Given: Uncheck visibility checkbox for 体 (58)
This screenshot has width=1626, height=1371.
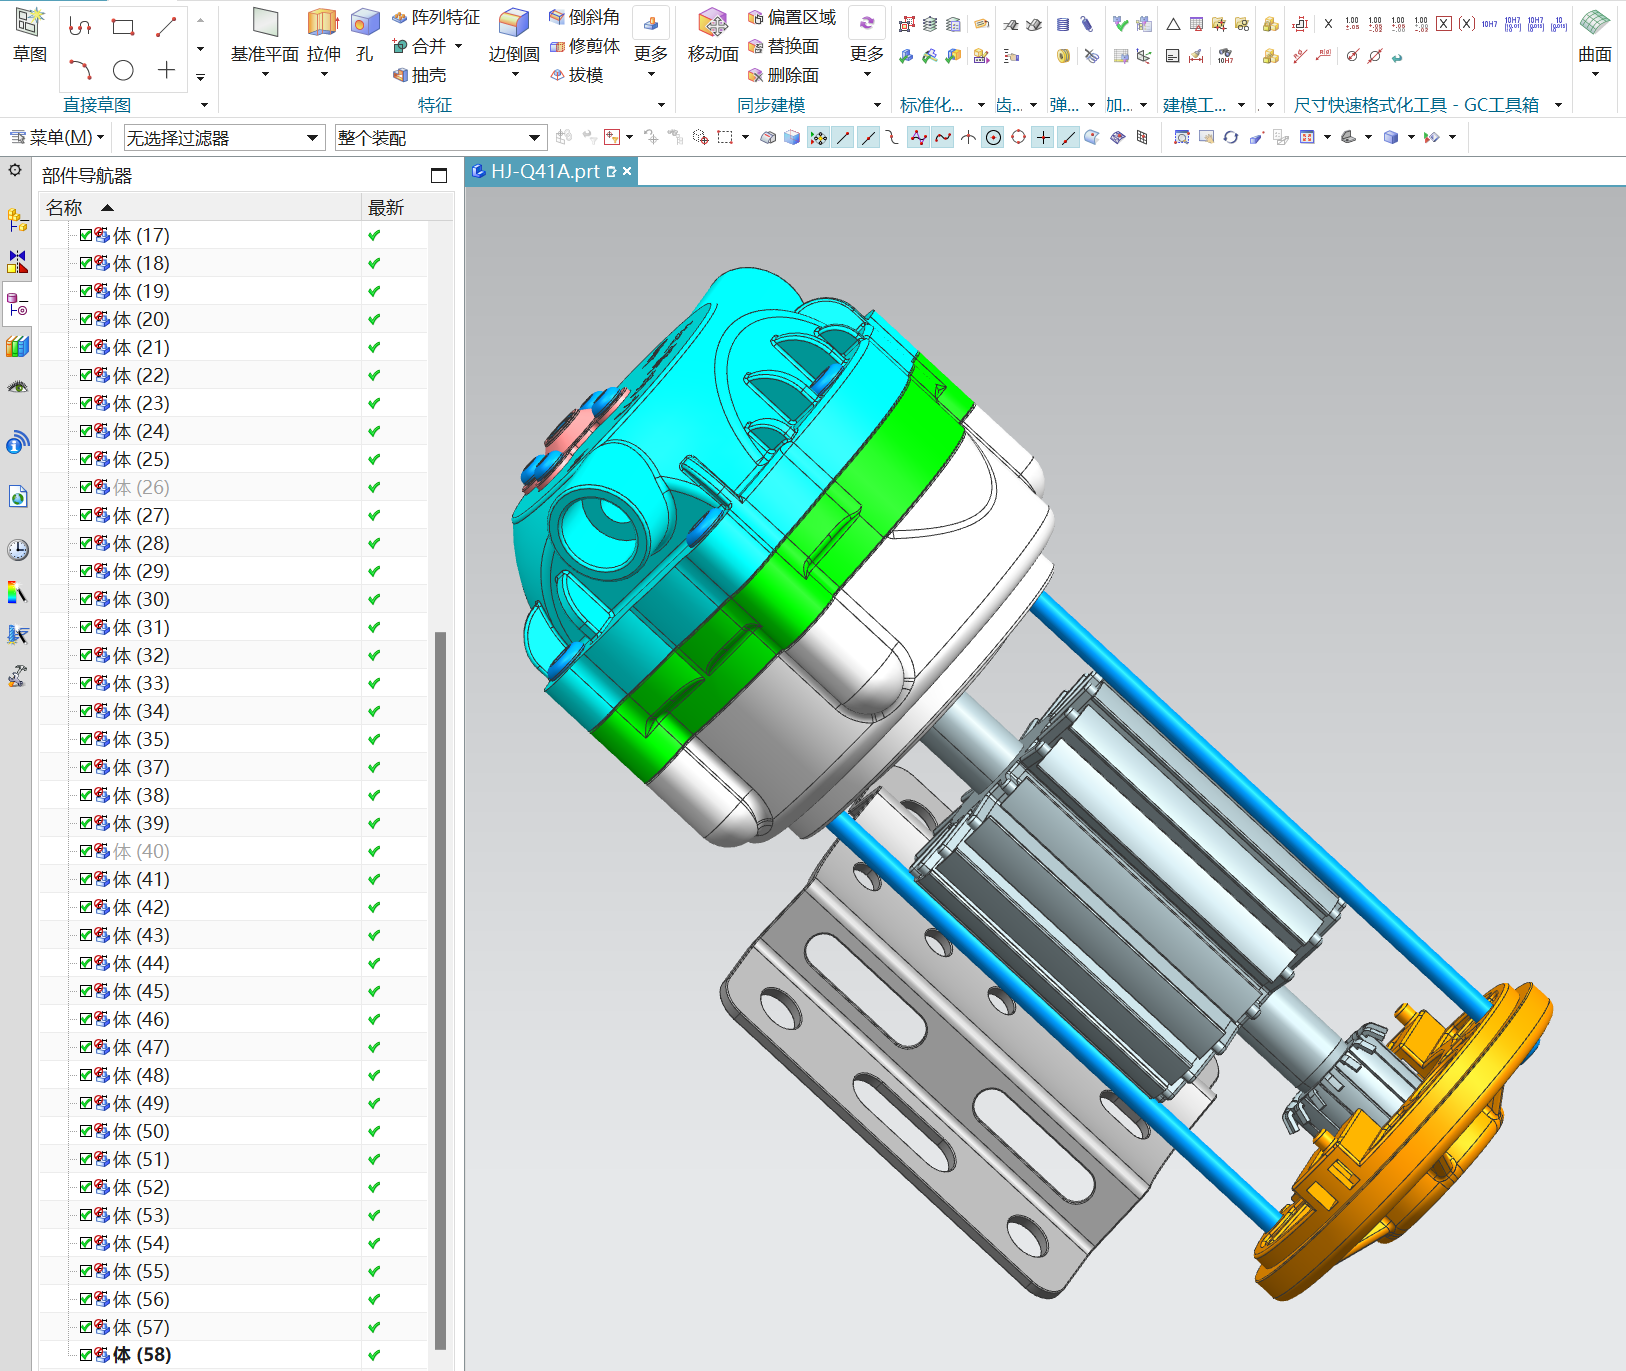Looking at the screenshot, I should [x=86, y=1355].
